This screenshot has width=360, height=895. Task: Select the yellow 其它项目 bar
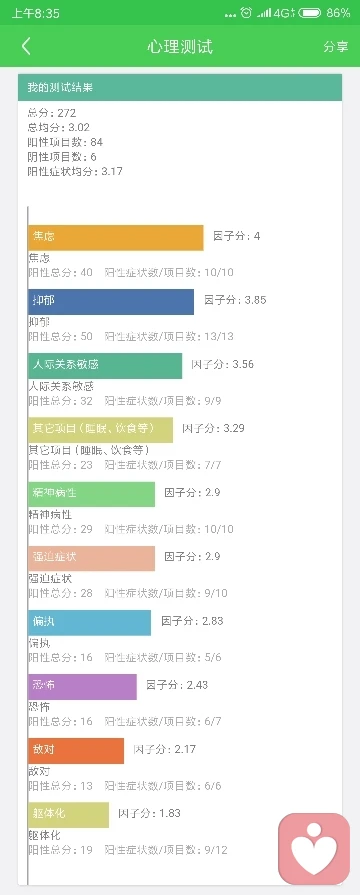100,430
